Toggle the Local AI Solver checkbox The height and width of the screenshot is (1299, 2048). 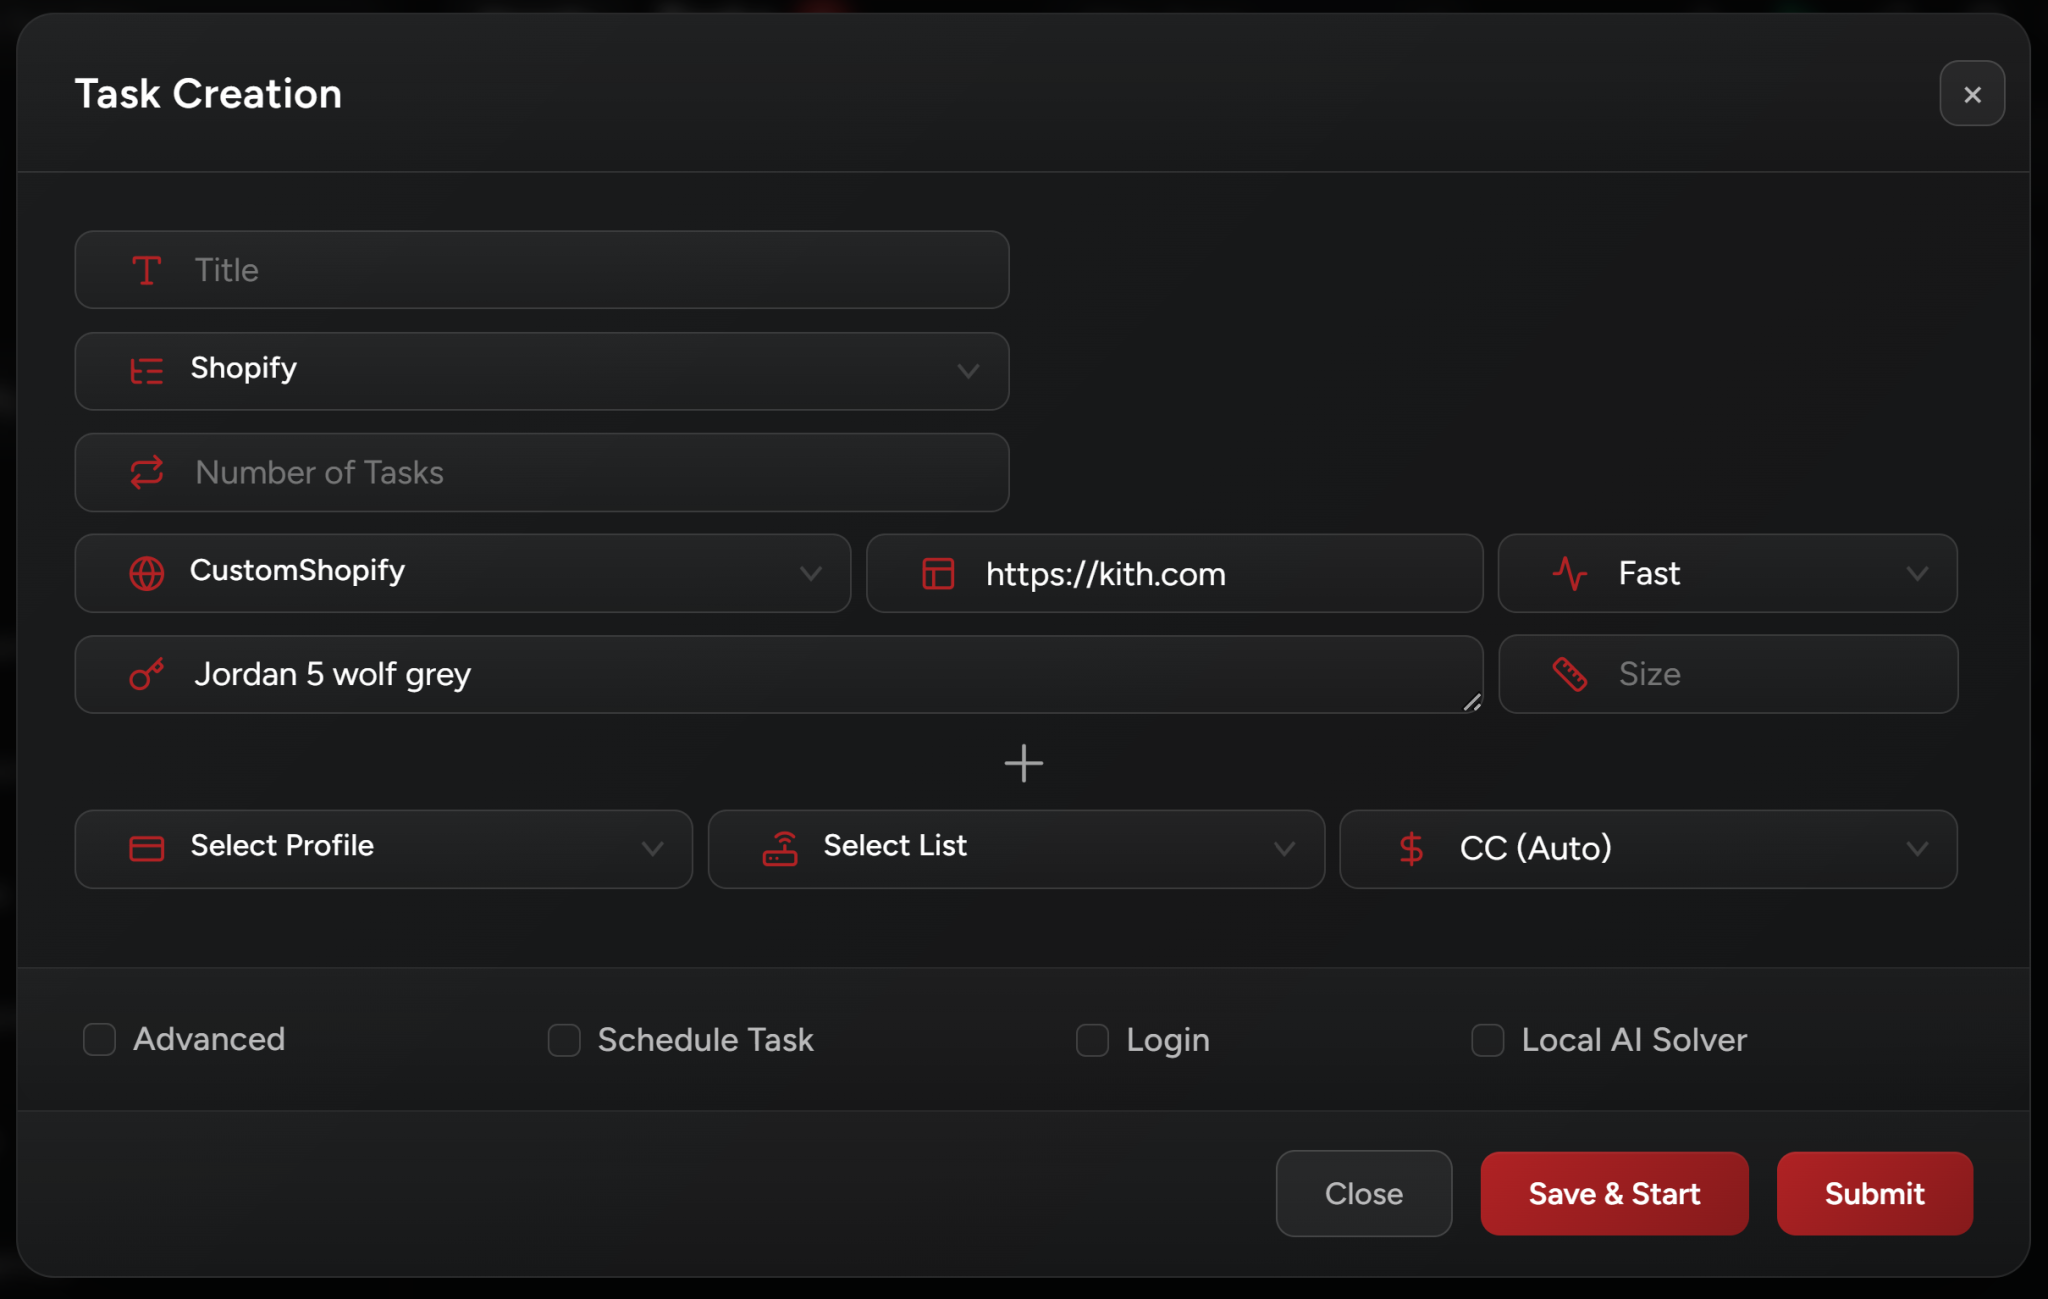pyautogui.click(x=1487, y=1040)
